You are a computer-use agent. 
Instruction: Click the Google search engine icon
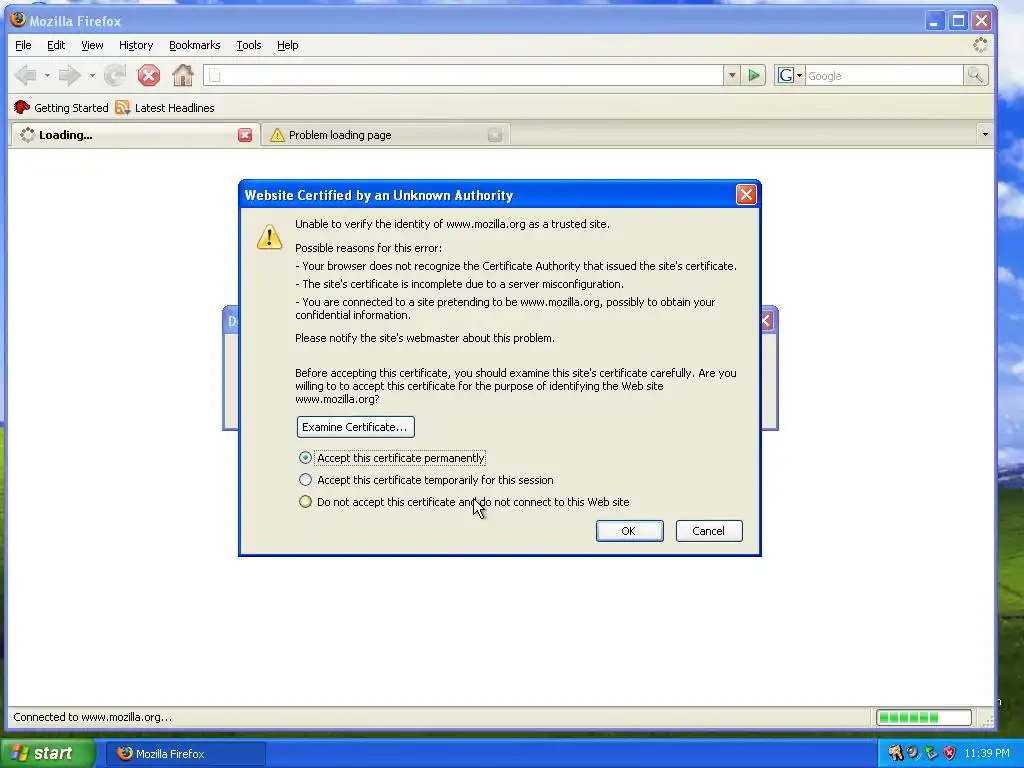(786, 76)
